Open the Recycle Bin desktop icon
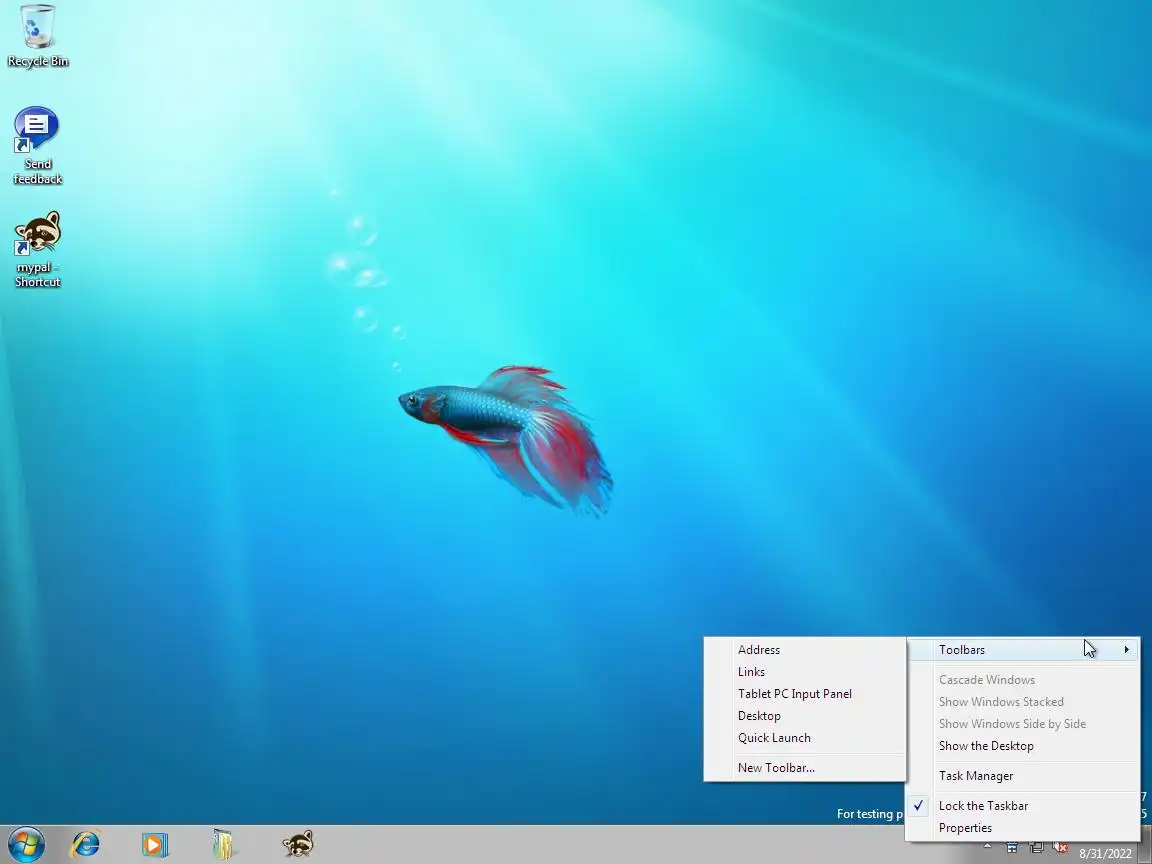This screenshot has width=1152, height=864. pyautogui.click(x=37, y=35)
